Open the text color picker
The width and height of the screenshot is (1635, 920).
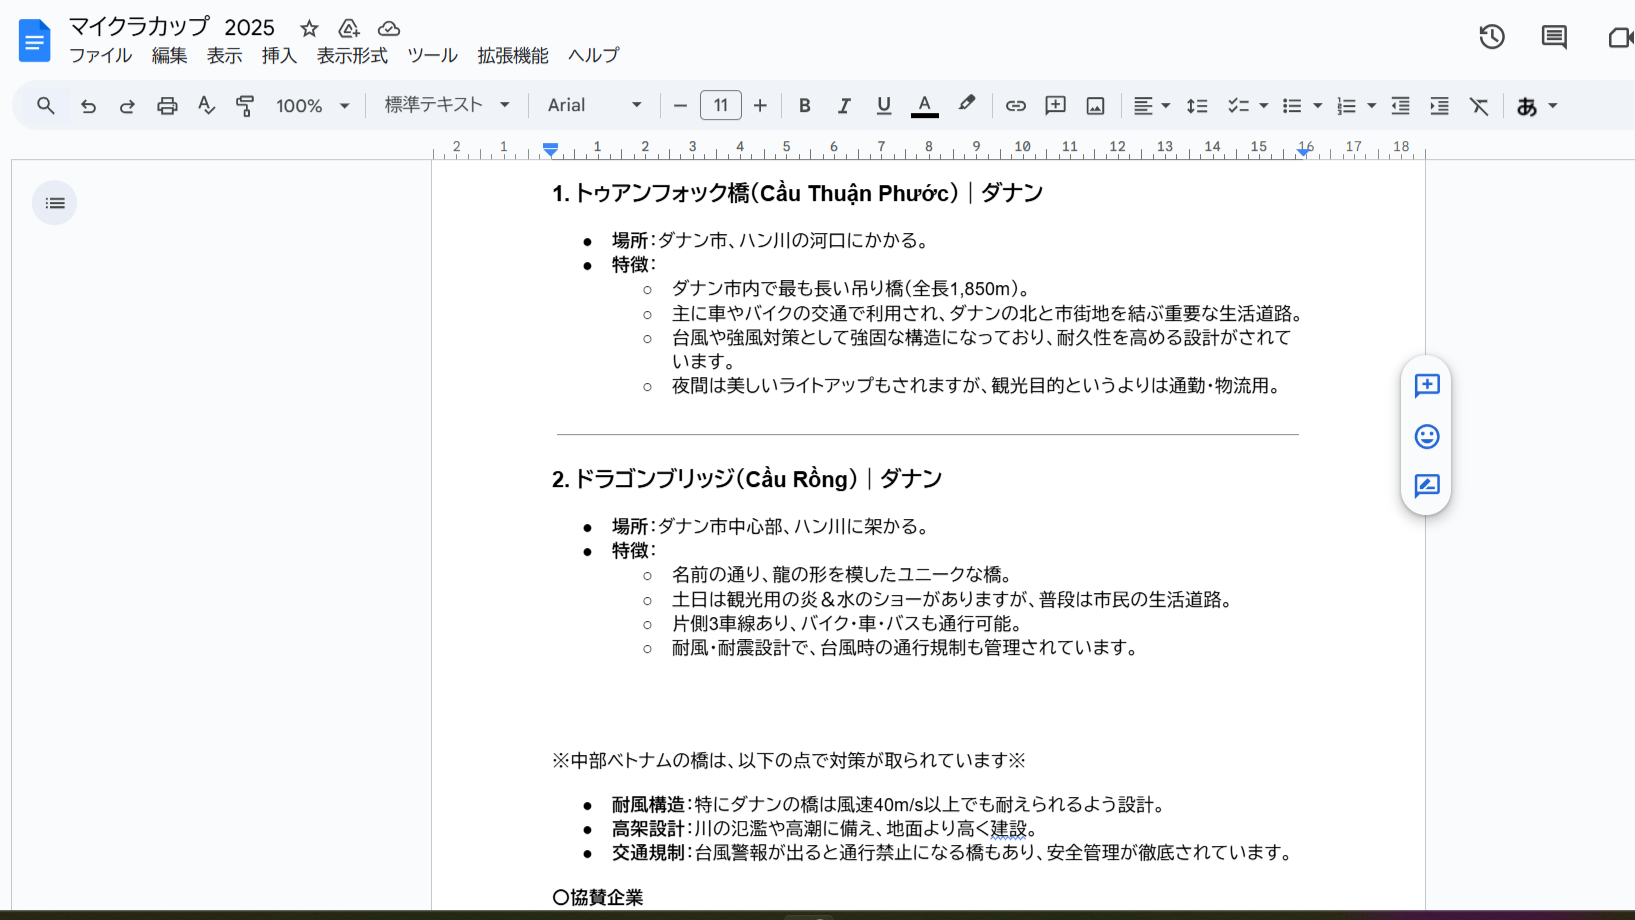click(x=925, y=105)
